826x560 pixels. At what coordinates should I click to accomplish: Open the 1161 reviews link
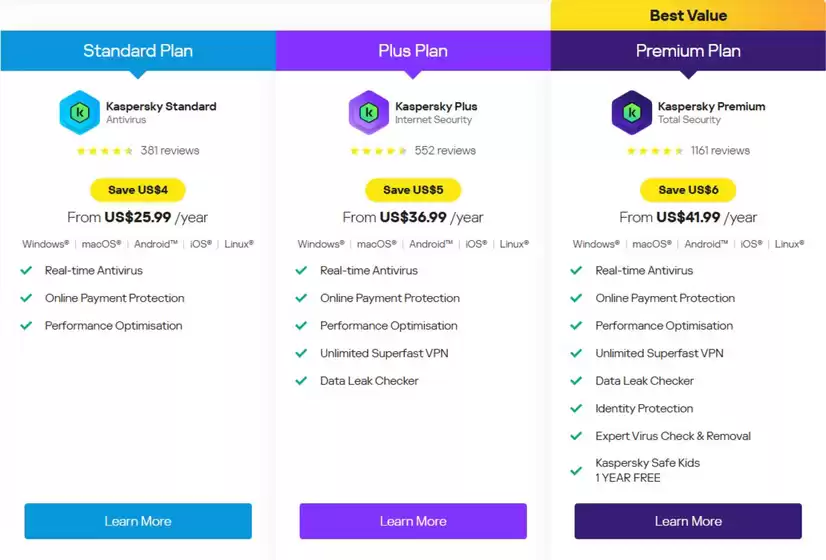point(720,151)
